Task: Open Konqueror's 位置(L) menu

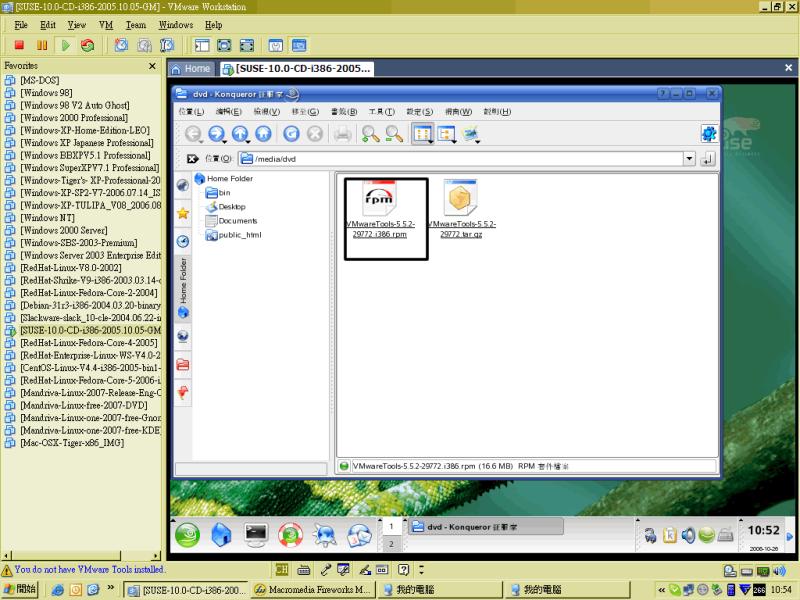Action: tap(191, 112)
